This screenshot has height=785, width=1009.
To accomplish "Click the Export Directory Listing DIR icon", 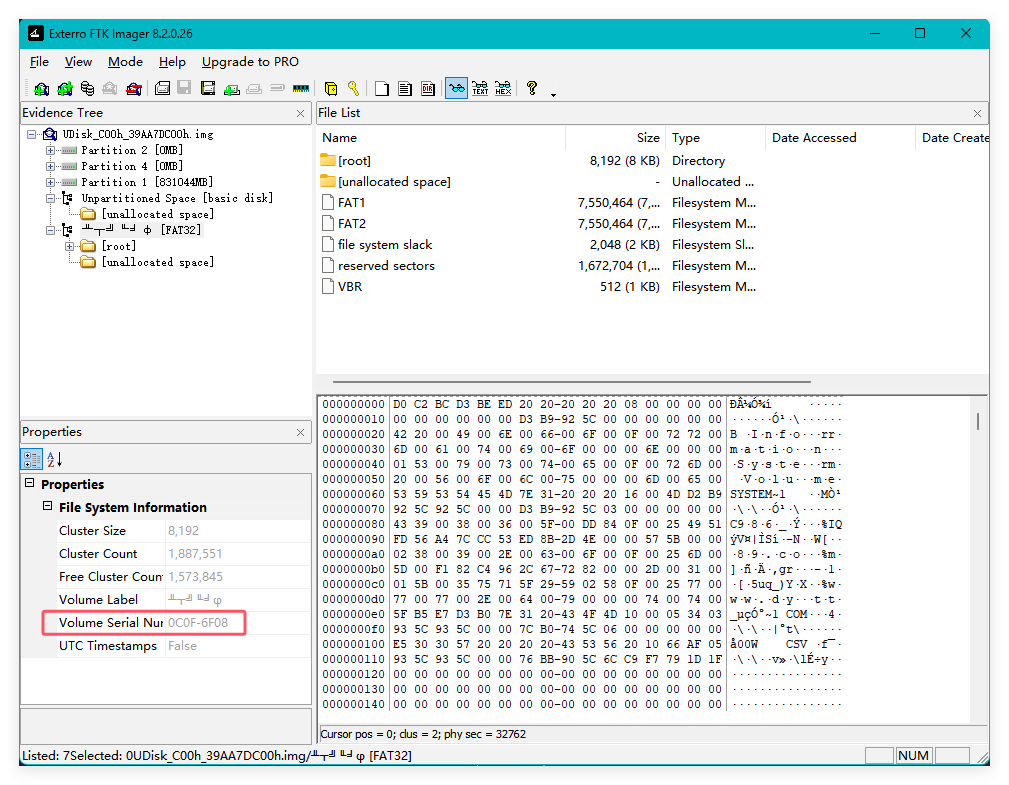I will coord(428,89).
